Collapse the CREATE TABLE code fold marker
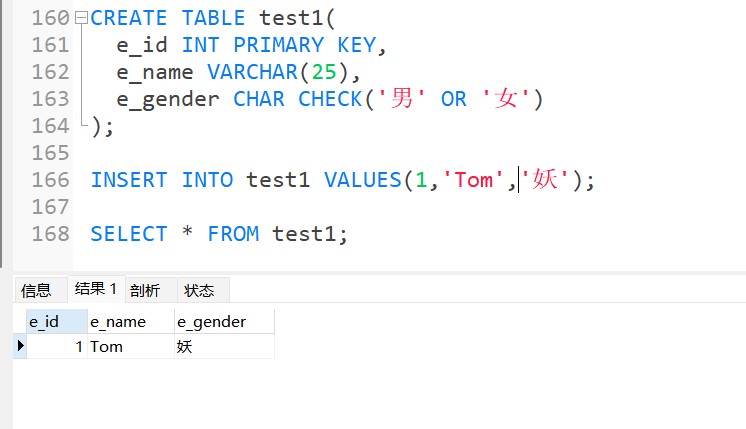 [81, 18]
